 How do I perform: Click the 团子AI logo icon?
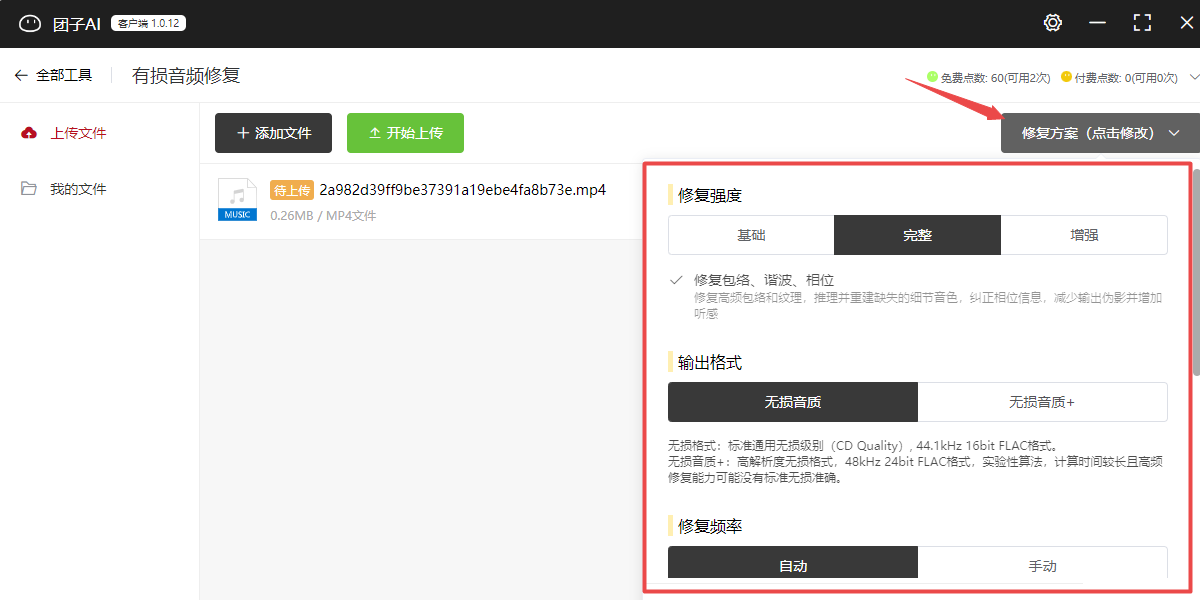point(30,23)
